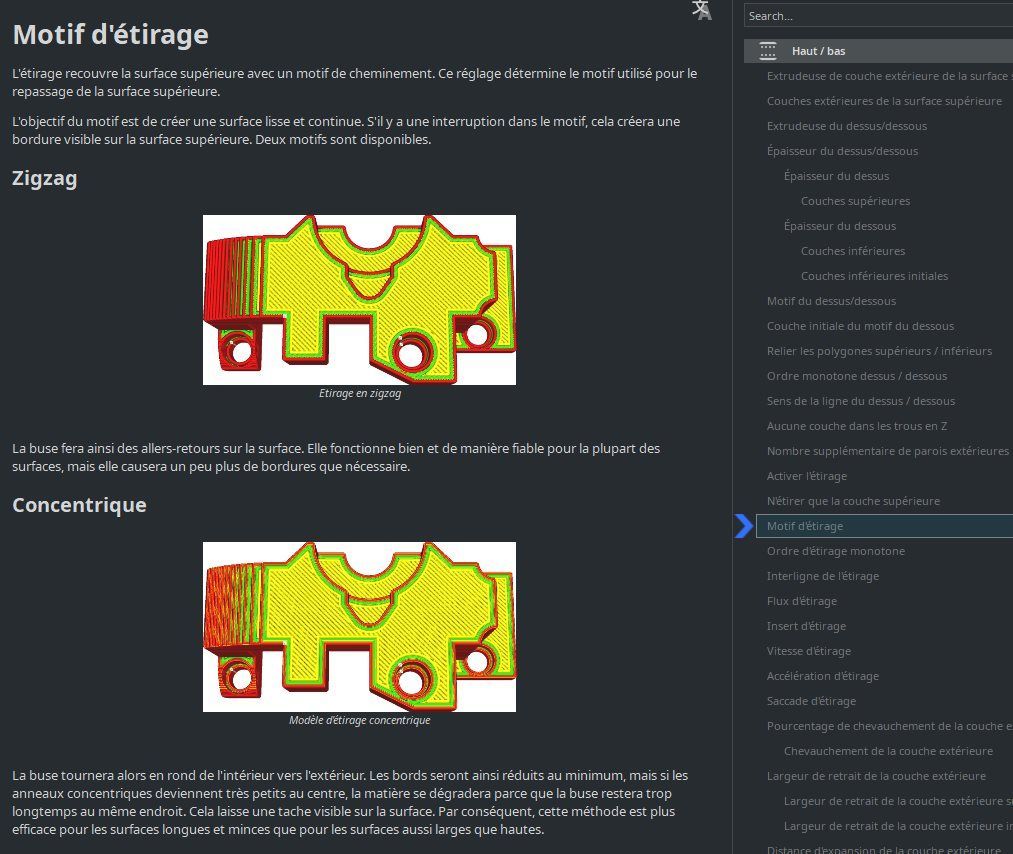1013x854 pixels.
Task: Select Couches supérieures entry
Action: pyautogui.click(x=855, y=202)
